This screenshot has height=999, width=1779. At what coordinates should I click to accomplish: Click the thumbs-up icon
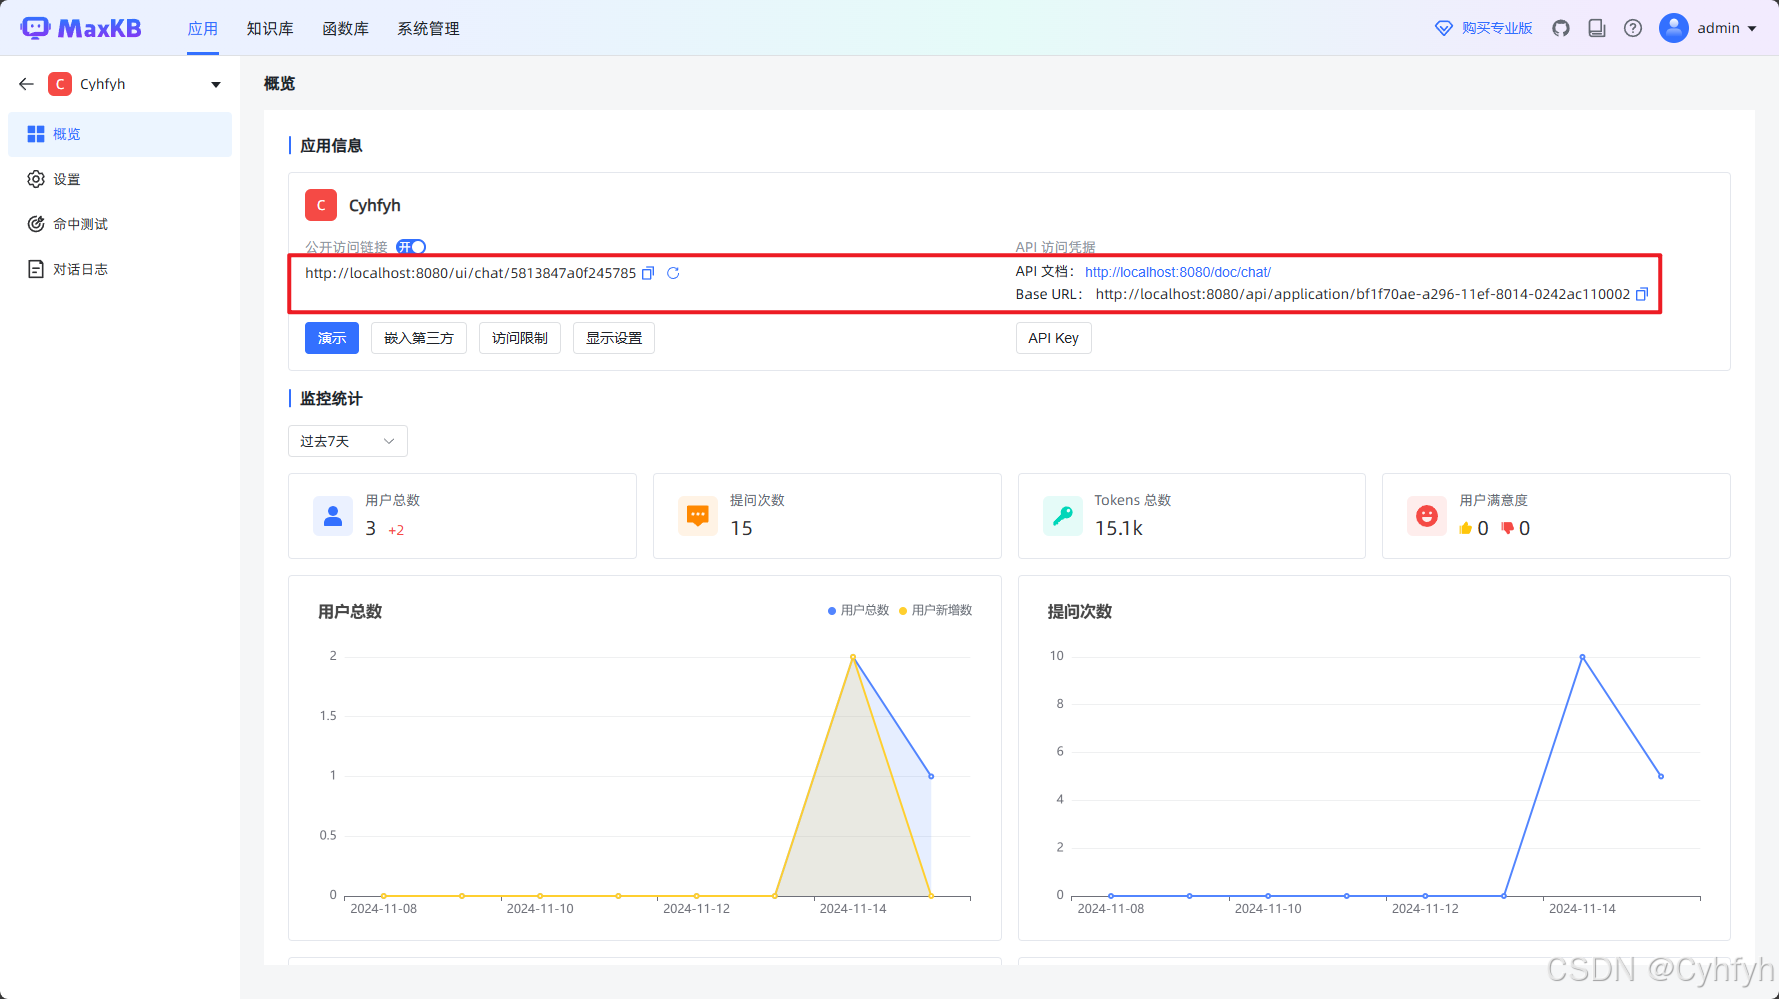click(x=1466, y=528)
